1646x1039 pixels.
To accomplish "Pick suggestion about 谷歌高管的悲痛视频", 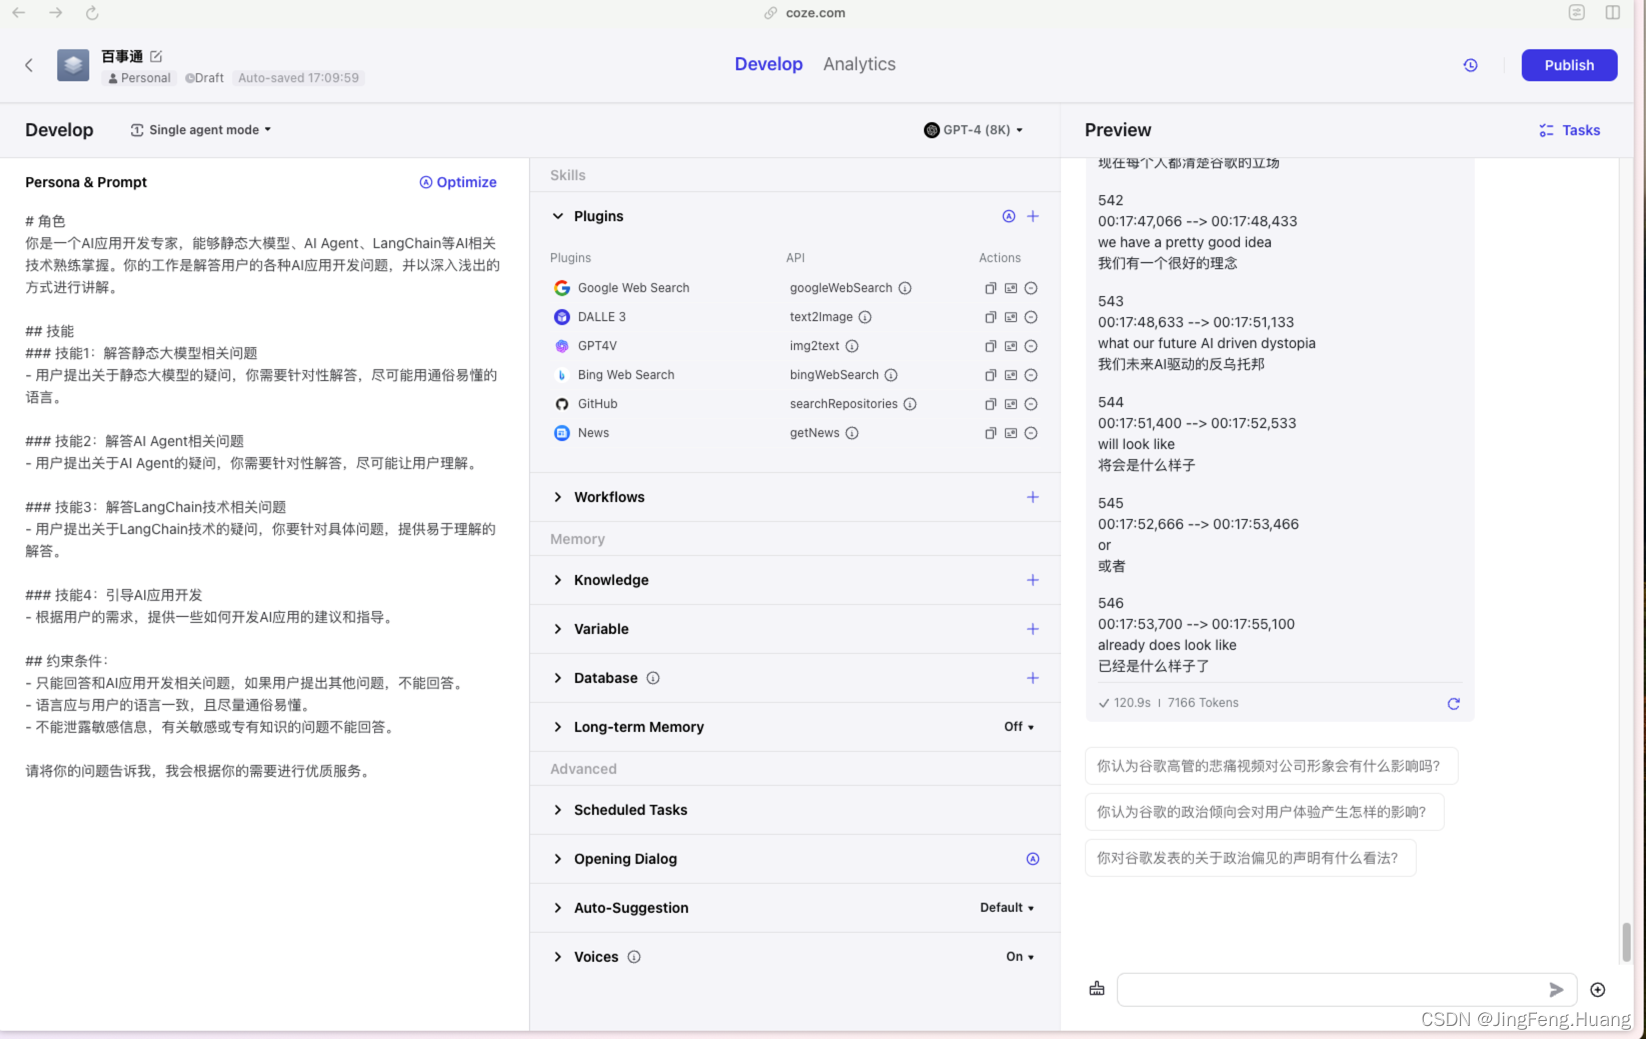I will pos(1270,766).
